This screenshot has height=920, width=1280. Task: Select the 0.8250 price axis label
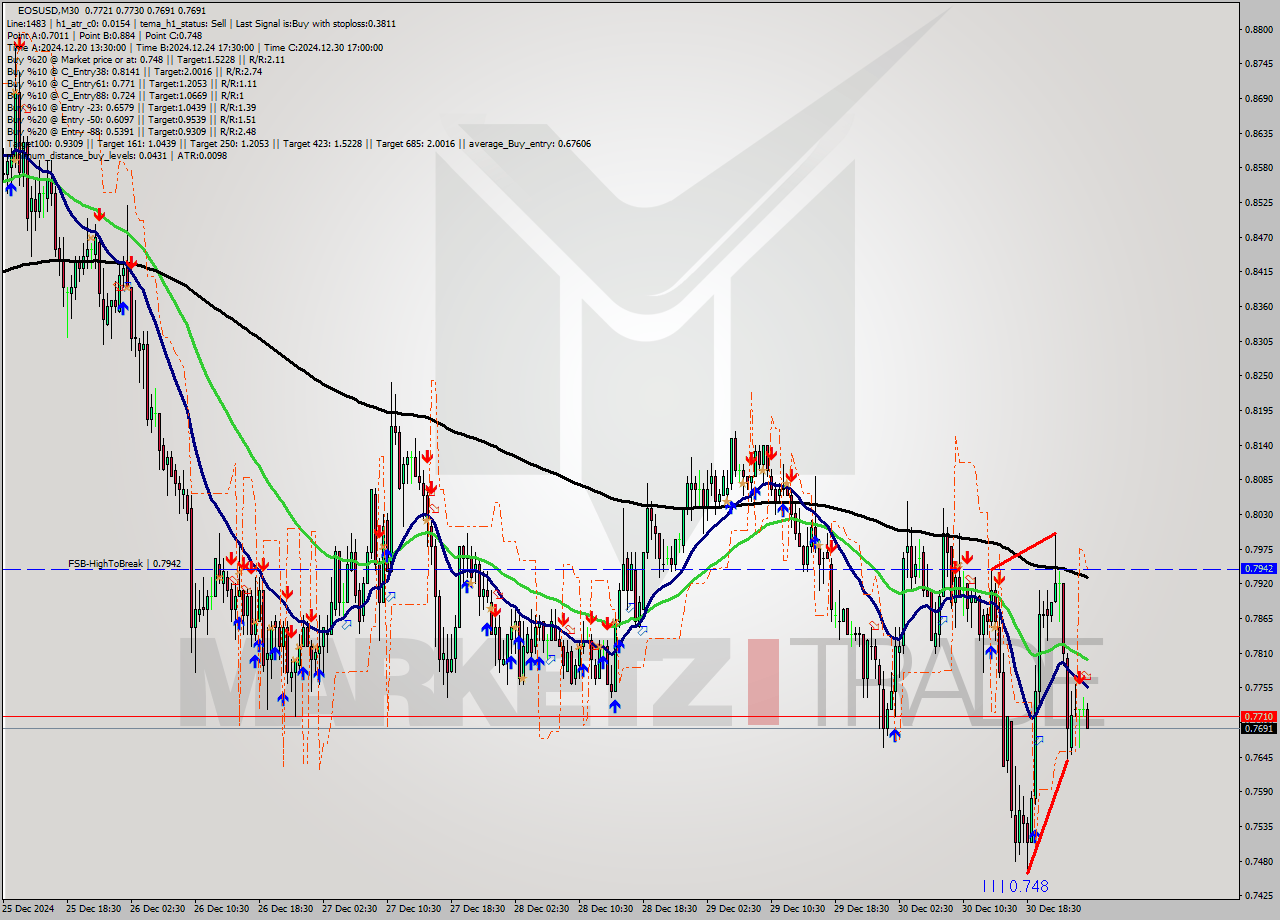(x=1259, y=376)
